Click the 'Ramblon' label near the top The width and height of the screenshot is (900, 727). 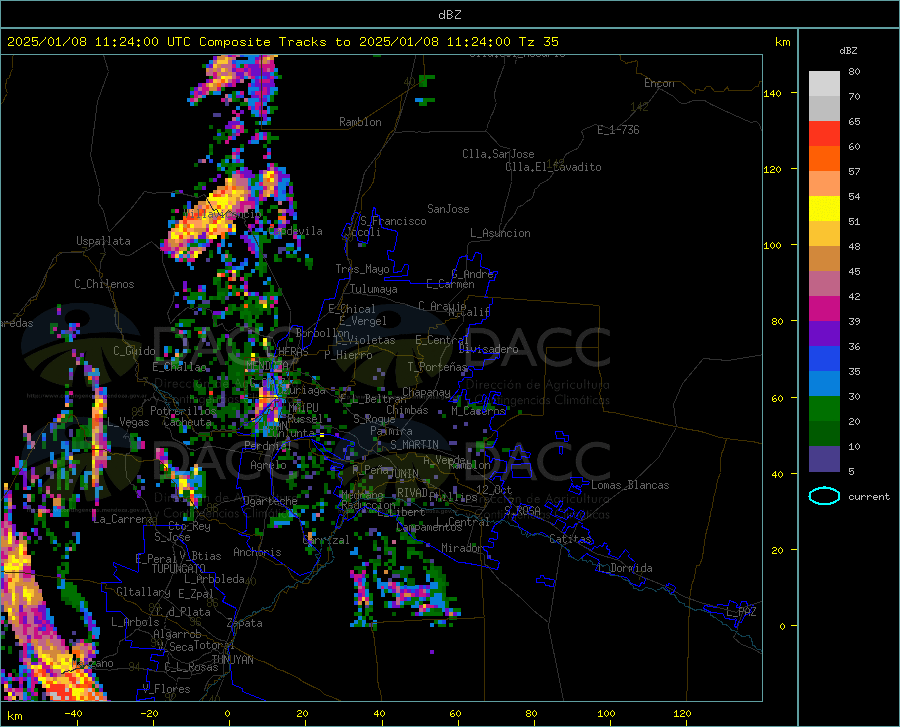click(x=360, y=122)
